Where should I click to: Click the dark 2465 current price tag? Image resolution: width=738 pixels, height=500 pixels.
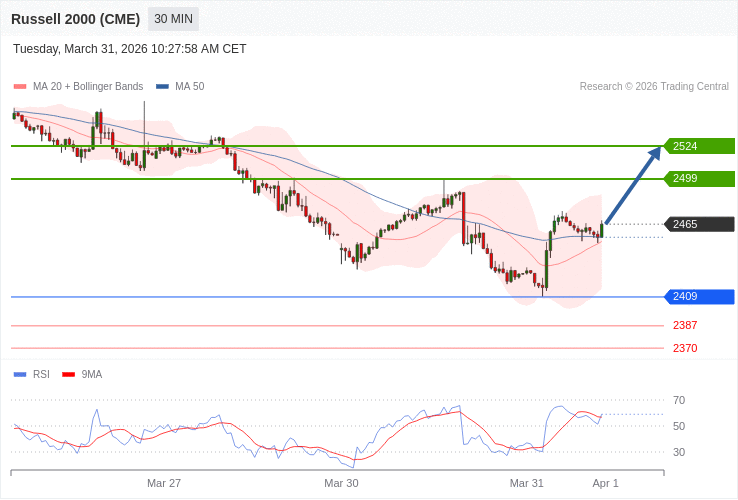tap(699, 224)
